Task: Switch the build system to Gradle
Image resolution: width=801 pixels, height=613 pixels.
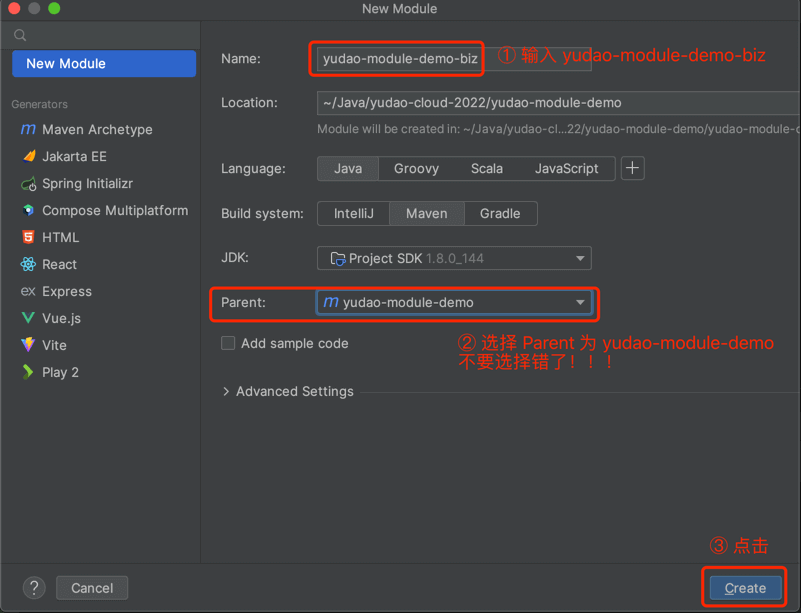Action: [499, 213]
